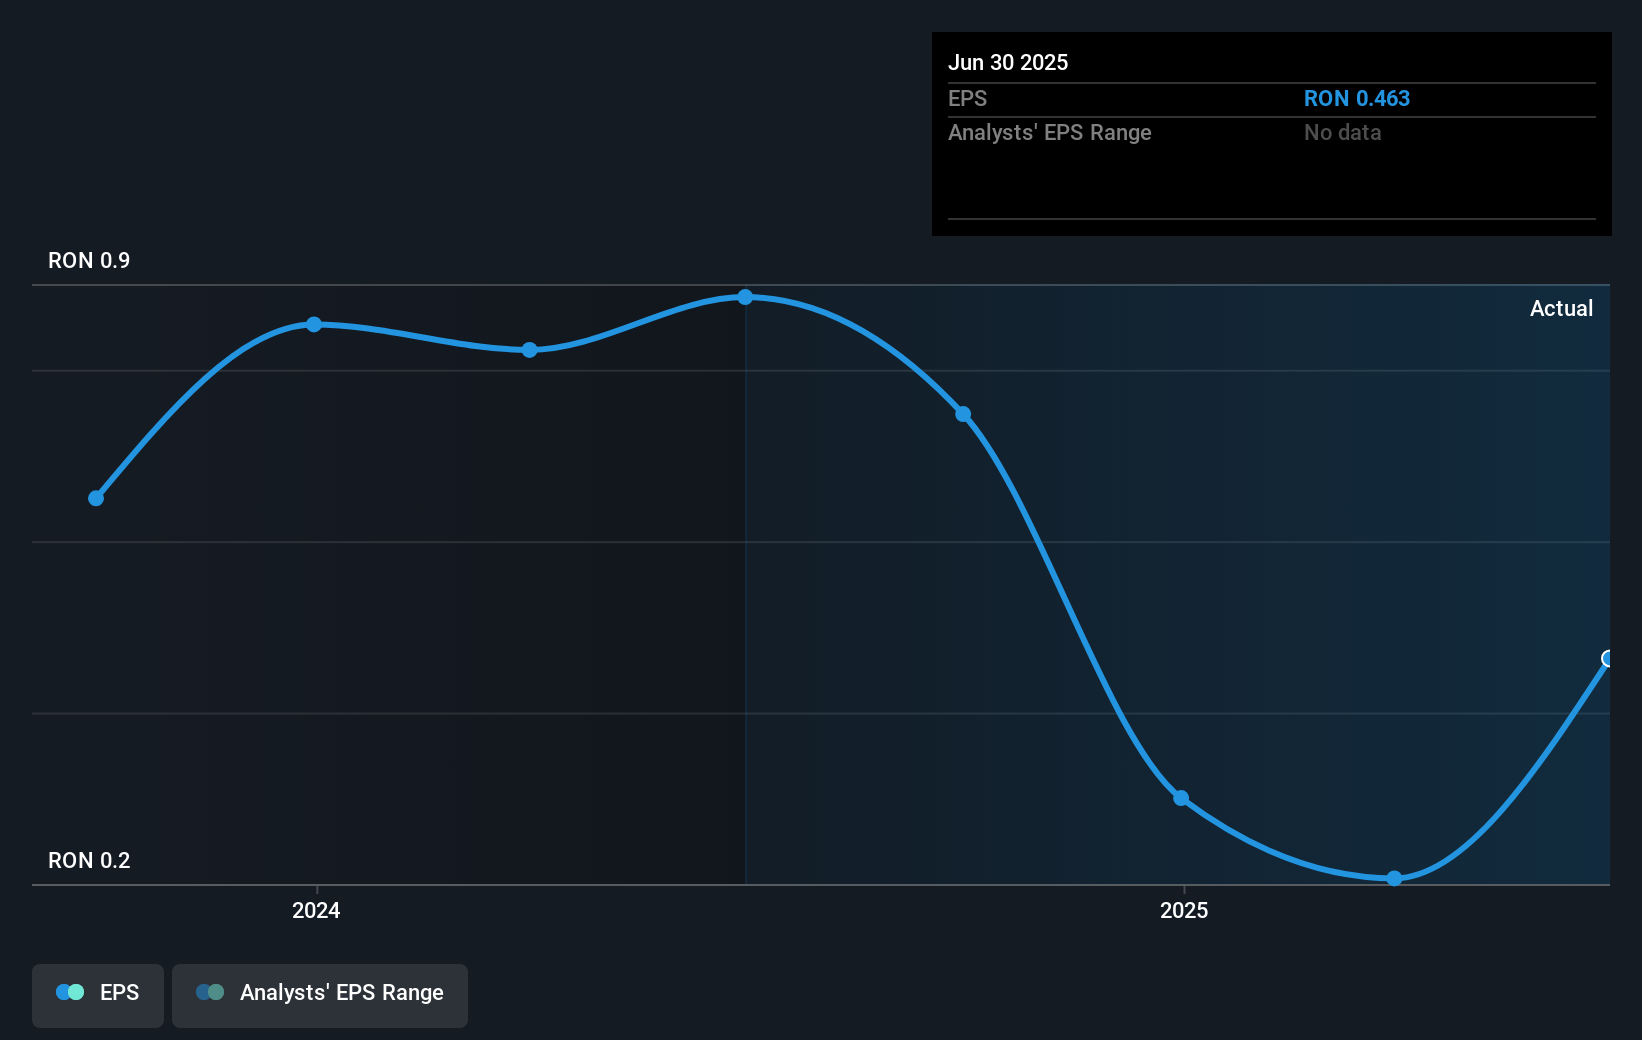The height and width of the screenshot is (1040, 1642).
Task: Click the tooltip date 'Jun 30 2025'
Action: point(1008,62)
